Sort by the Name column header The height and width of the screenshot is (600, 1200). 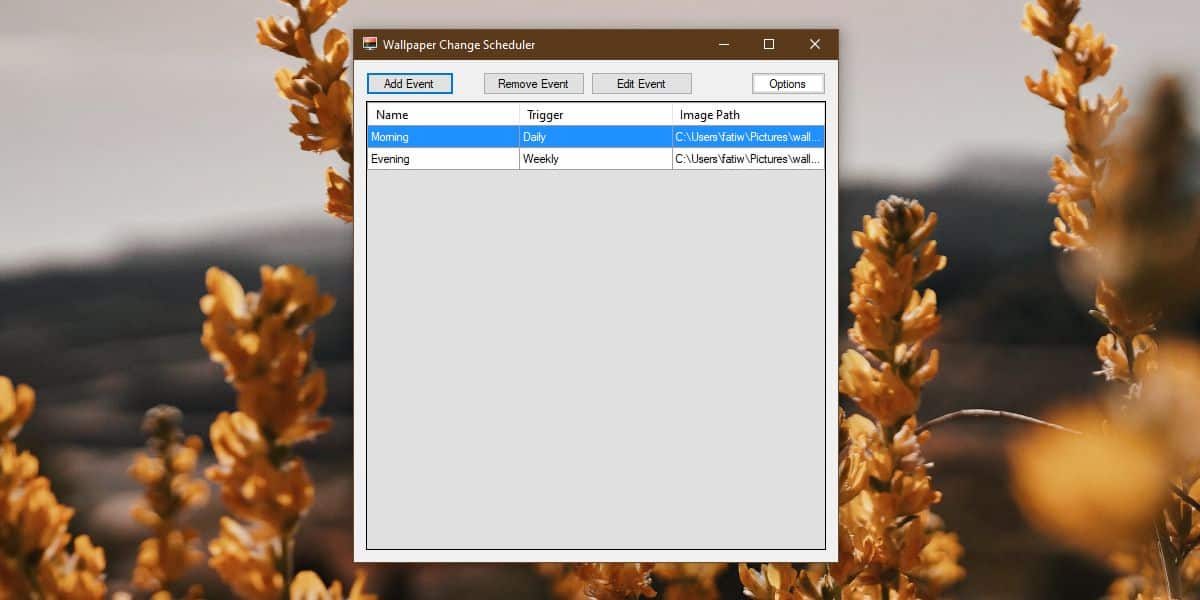(x=443, y=115)
